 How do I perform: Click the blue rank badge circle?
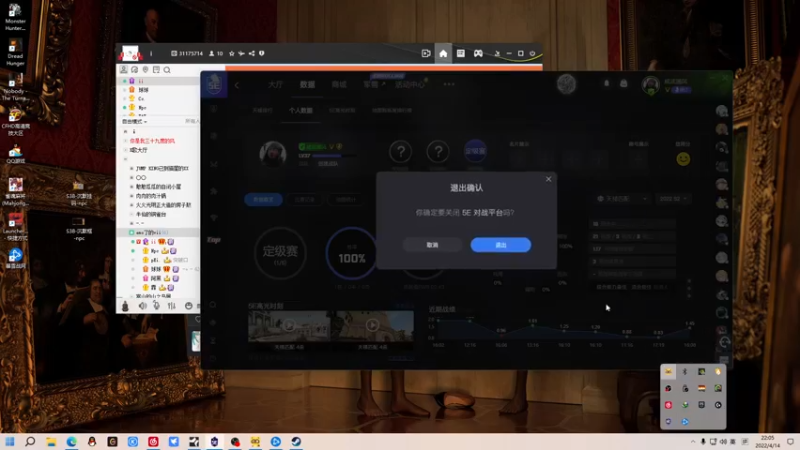tap(475, 151)
